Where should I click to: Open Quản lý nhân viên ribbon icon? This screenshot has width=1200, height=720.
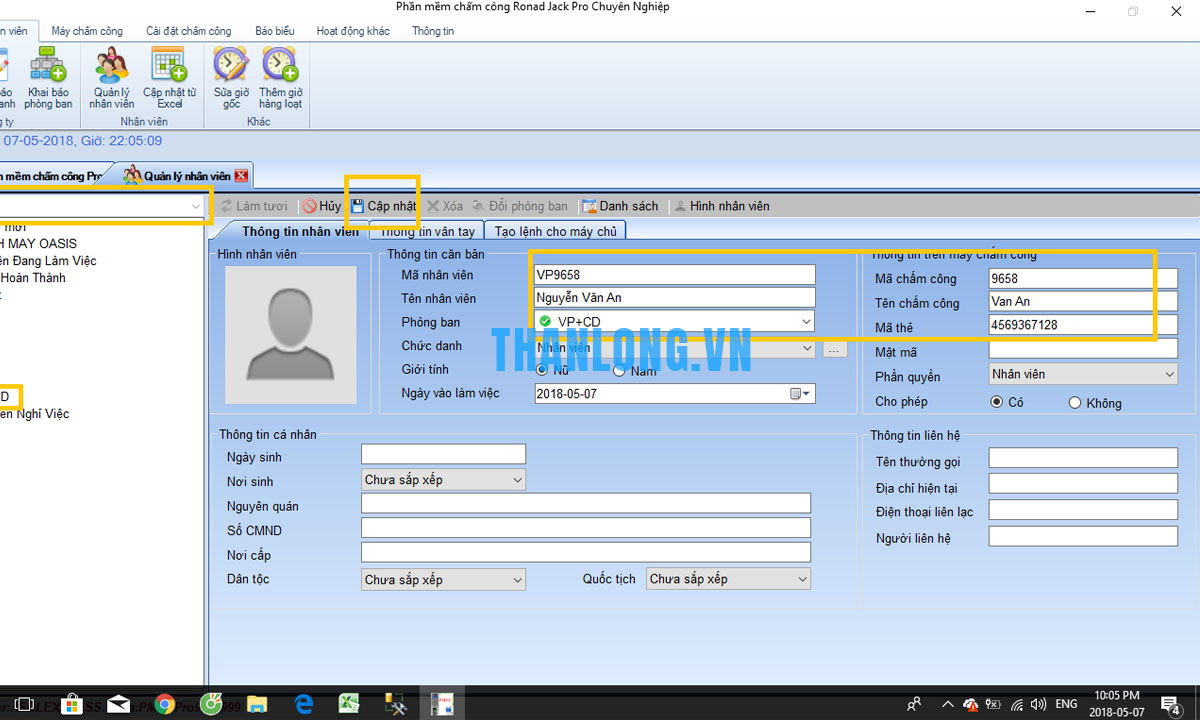coord(111,68)
